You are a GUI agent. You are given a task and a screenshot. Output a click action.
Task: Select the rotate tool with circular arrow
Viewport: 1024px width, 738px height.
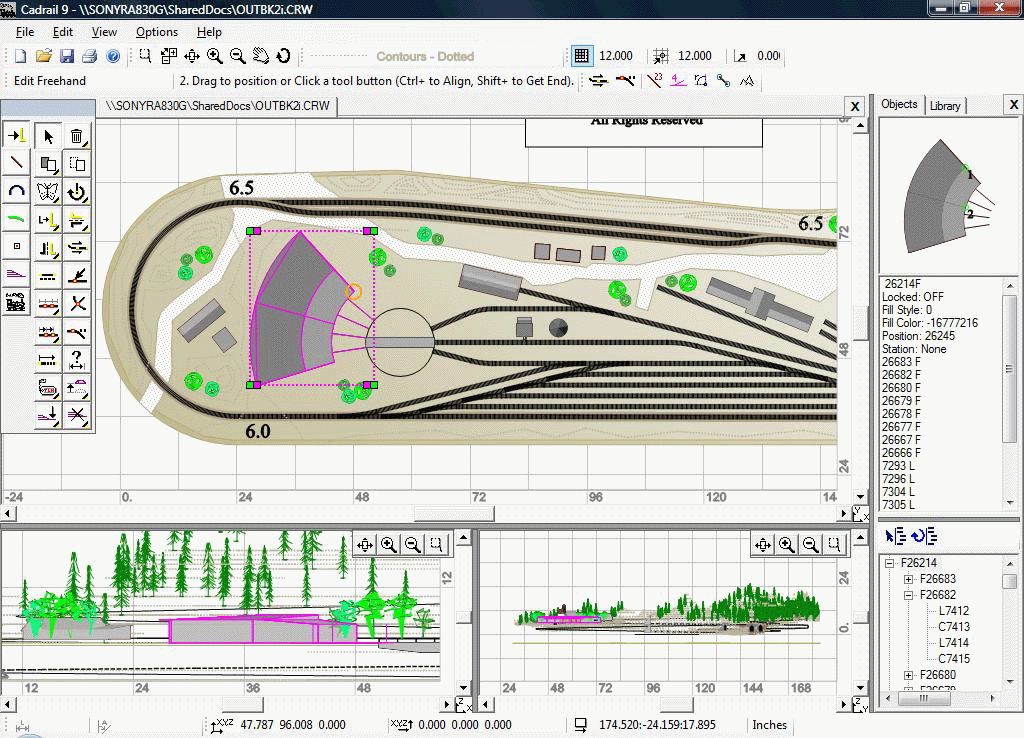pos(76,191)
